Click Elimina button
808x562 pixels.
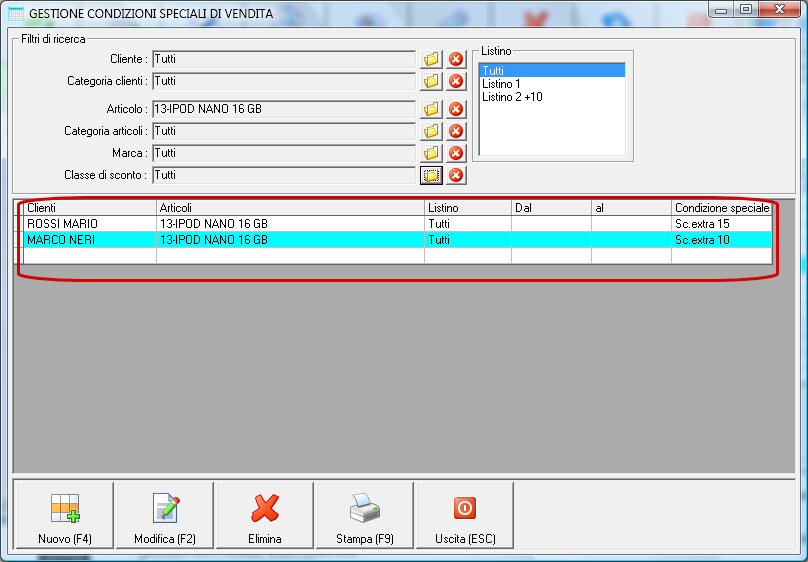265,515
